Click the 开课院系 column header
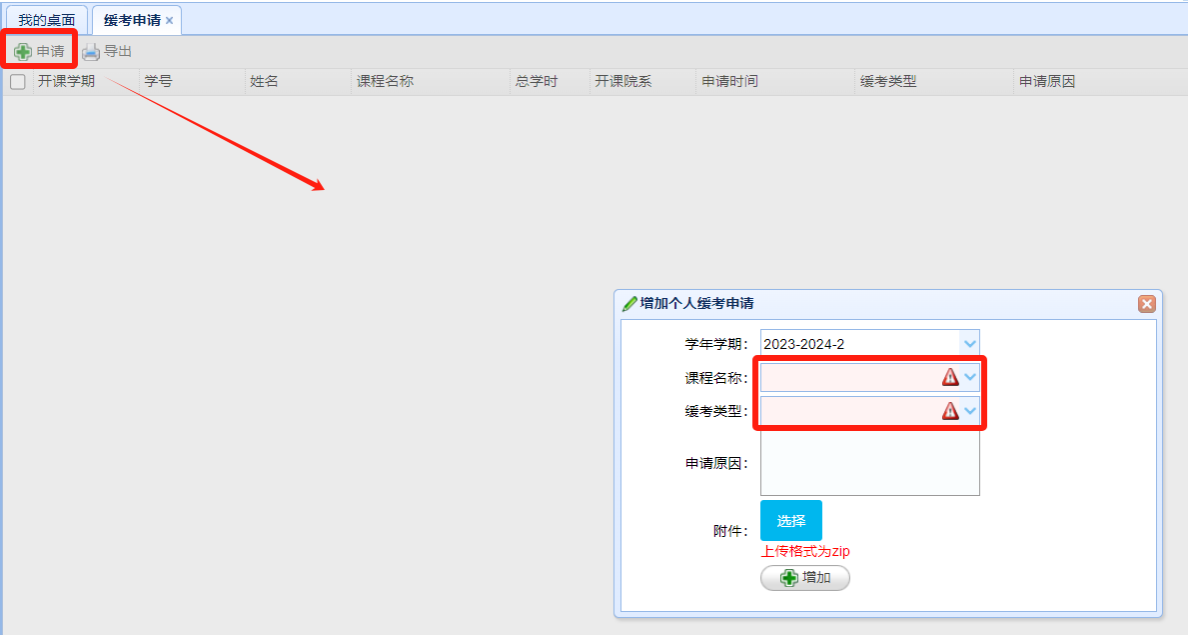The height and width of the screenshot is (635, 1188). (x=623, y=82)
